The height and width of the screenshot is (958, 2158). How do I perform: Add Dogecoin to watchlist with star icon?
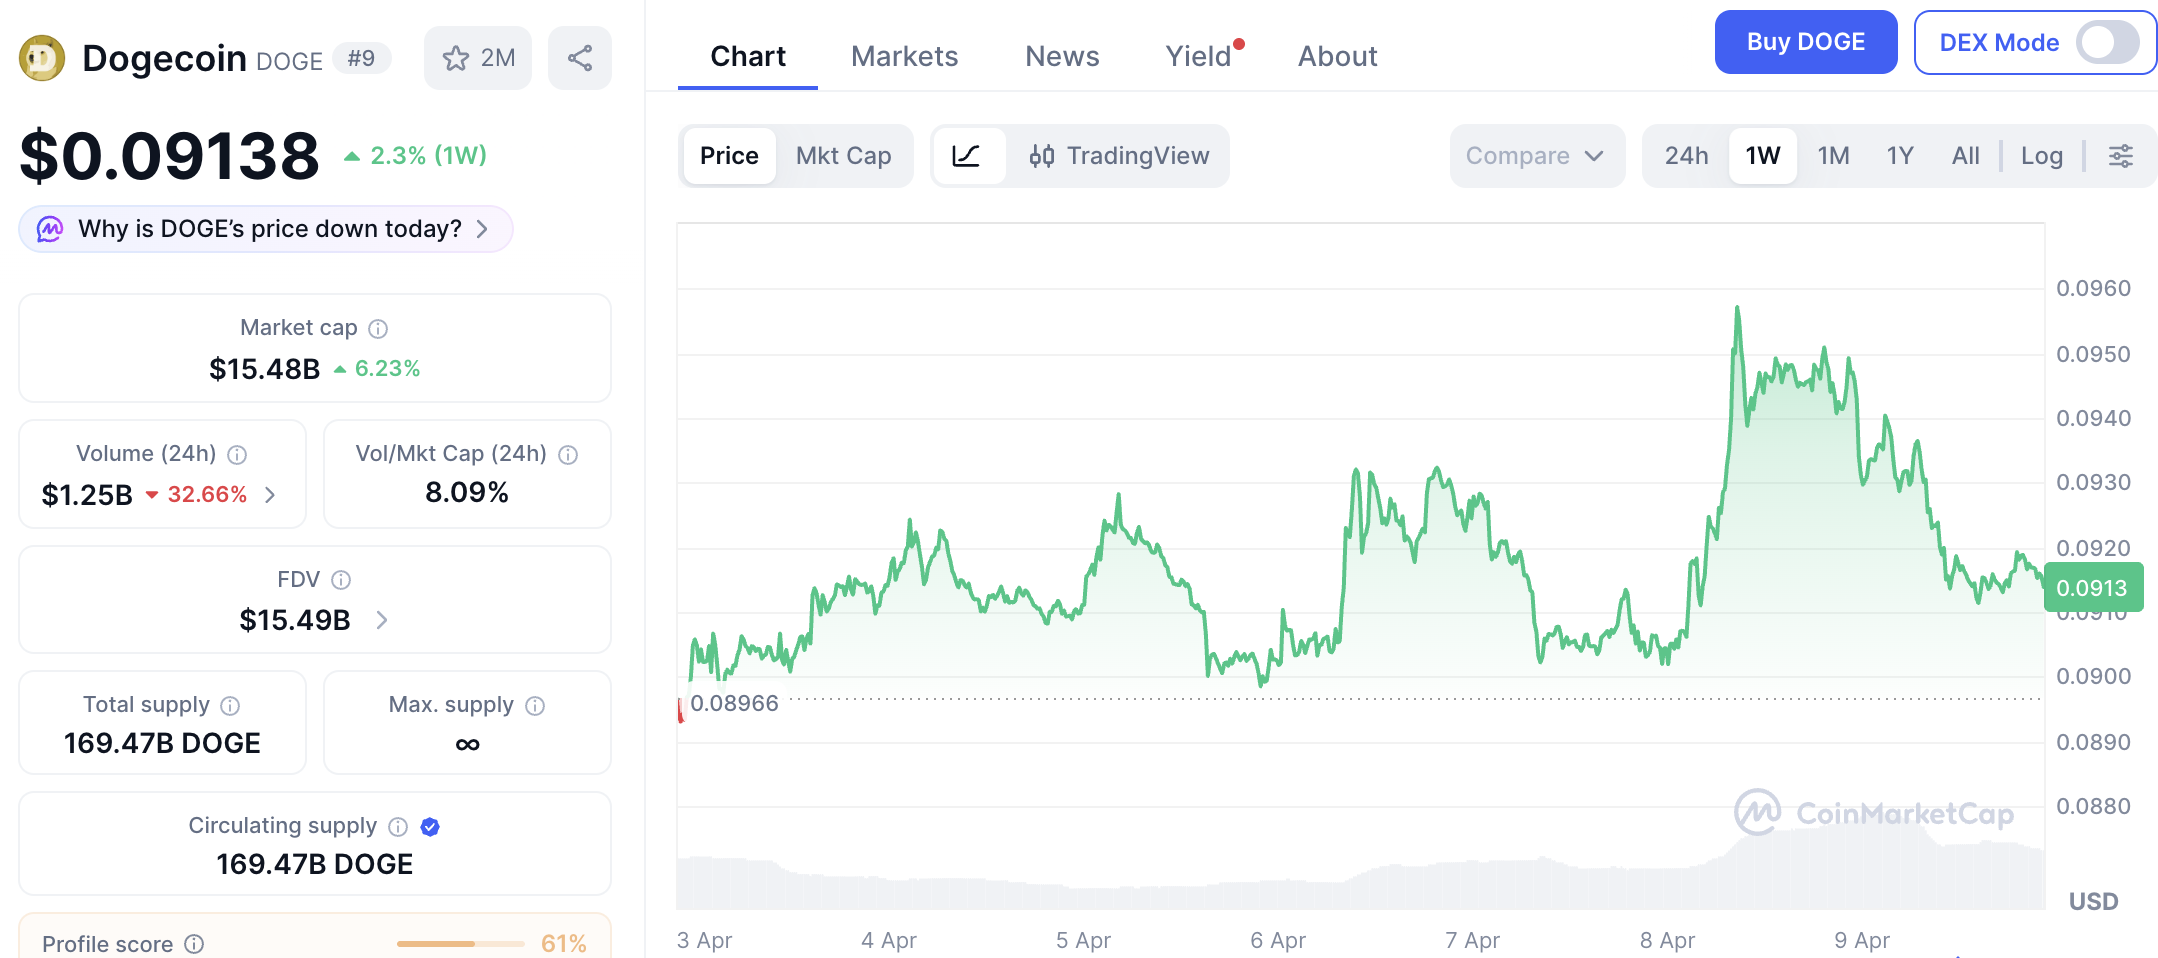point(477,58)
